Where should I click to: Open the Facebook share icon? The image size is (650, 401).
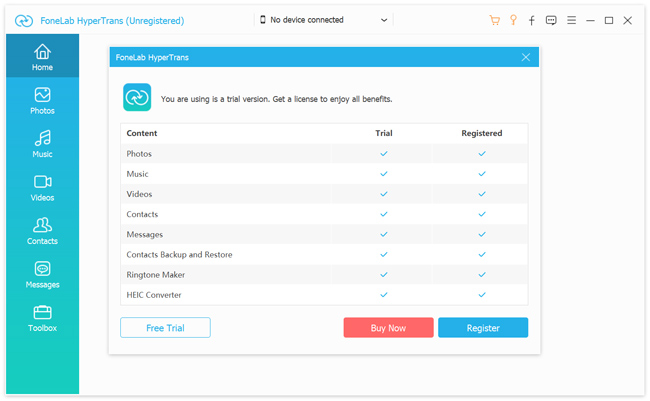[x=531, y=20]
